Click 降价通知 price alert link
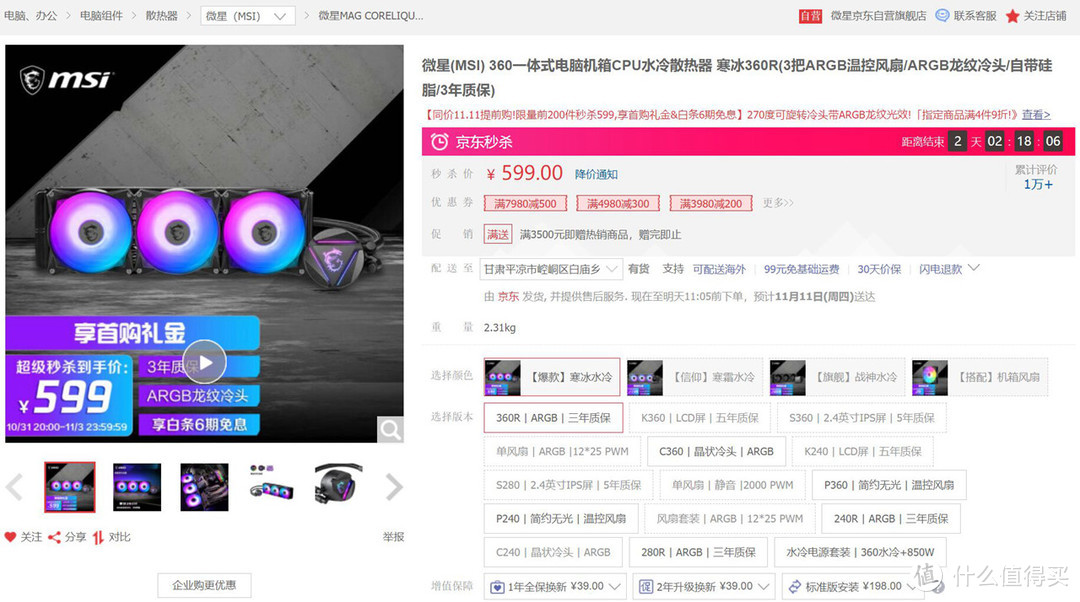The width and height of the screenshot is (1080, 602). (x=596, y=174)
